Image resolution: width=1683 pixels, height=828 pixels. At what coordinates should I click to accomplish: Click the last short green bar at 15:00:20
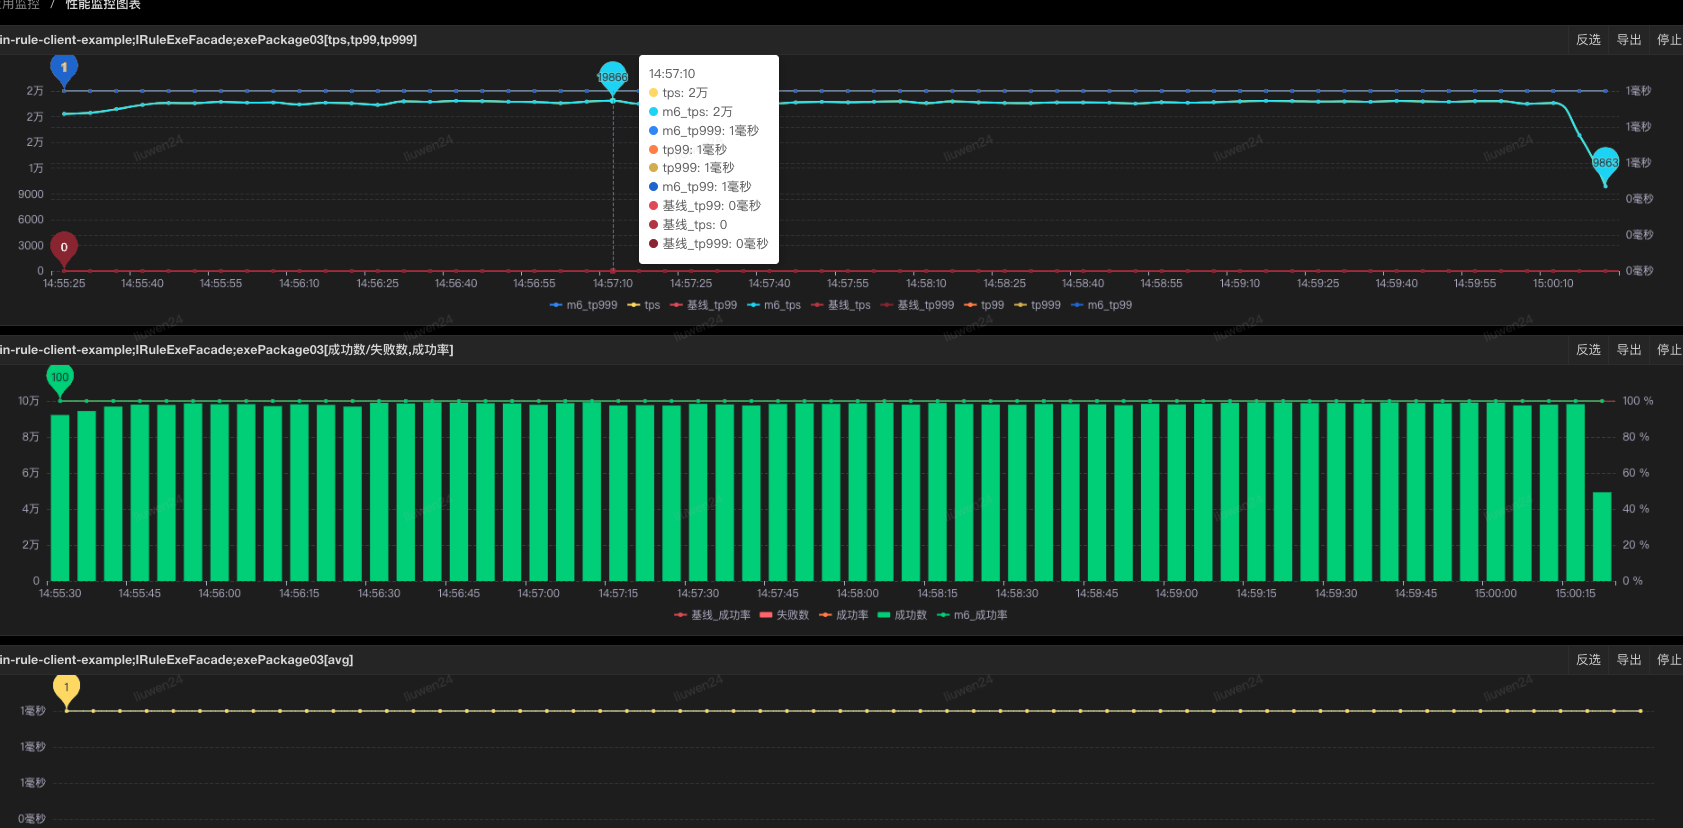[1602, 536]
